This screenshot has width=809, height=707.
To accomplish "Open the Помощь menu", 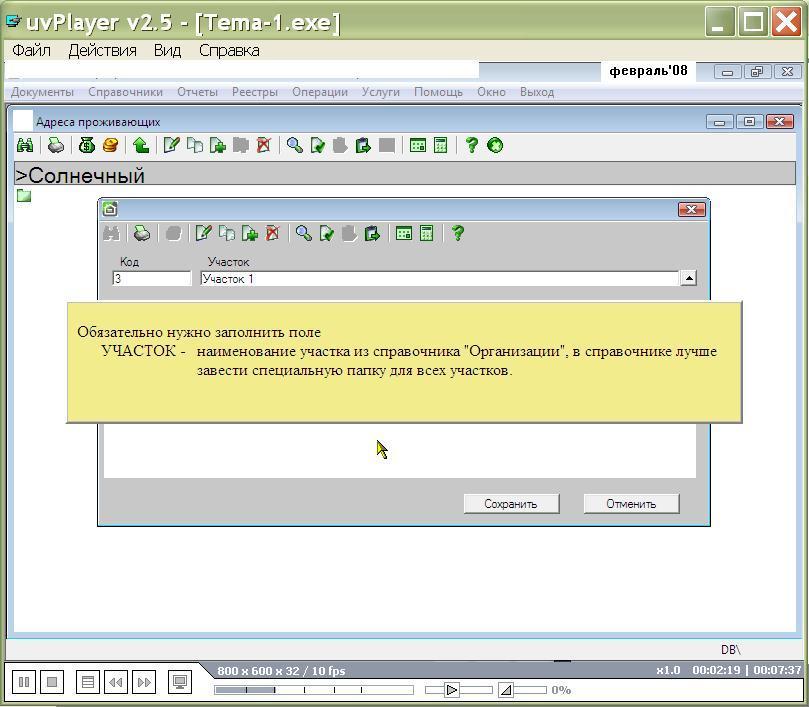I will [x=439, y=92].
